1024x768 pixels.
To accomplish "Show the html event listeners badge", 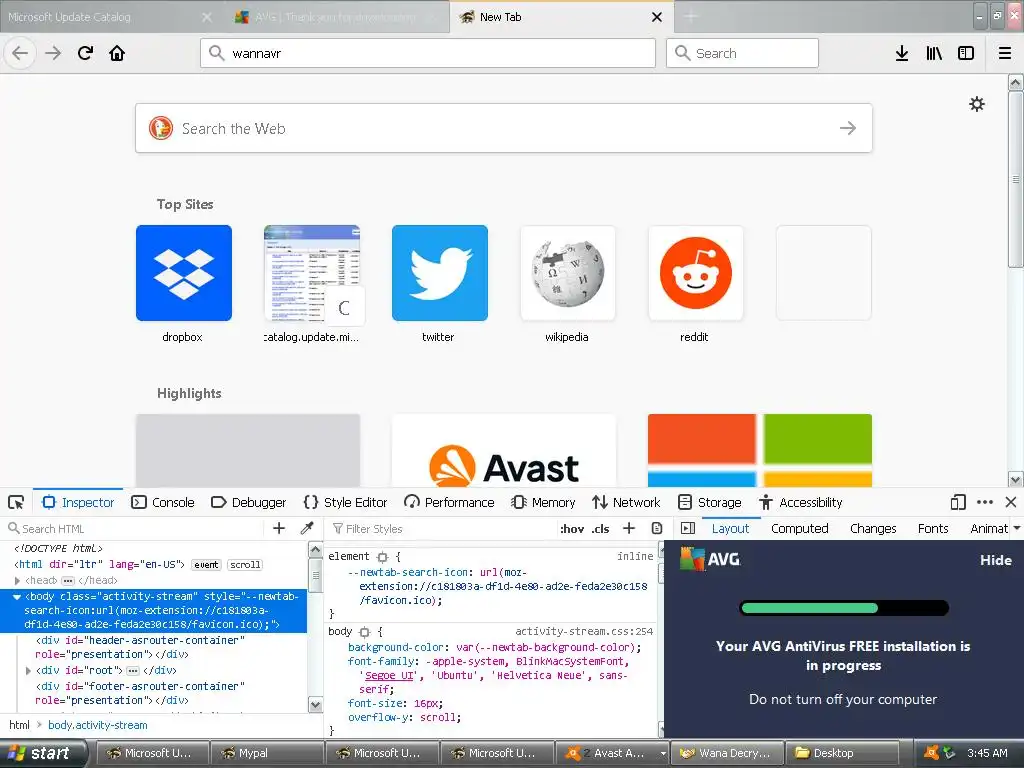I will coord(206,565).
